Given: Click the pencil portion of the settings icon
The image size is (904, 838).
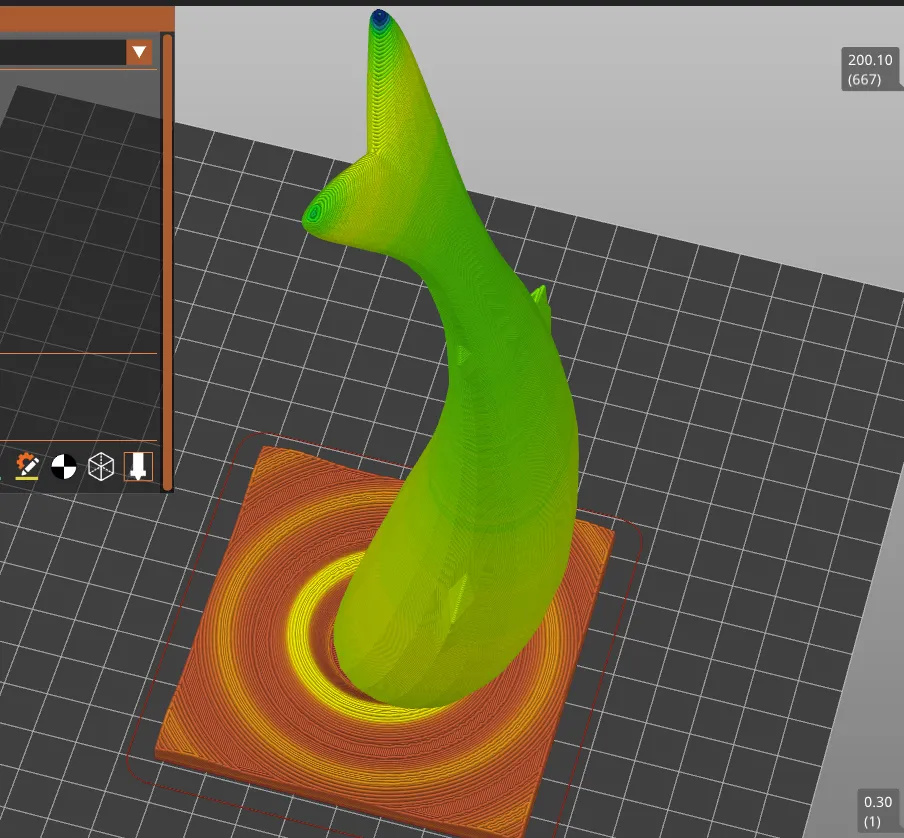Looking at the screenshot, I should tap(31, 467).
